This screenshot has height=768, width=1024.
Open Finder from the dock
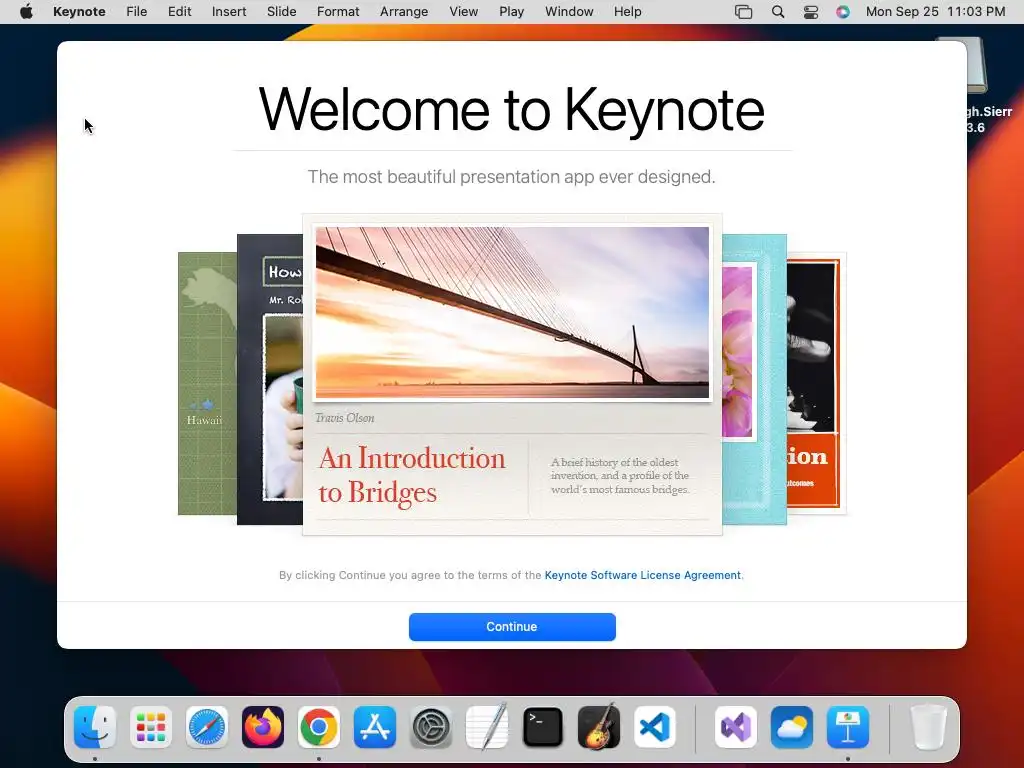click(x=95, y=727)
